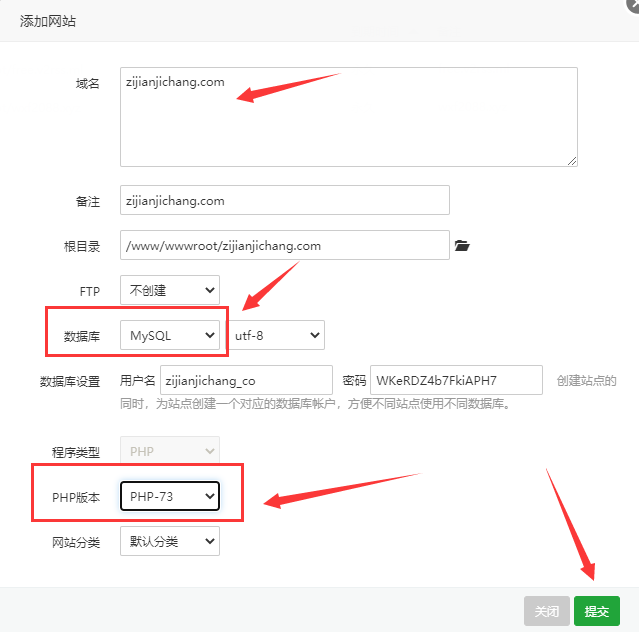Click the 用户名 label text
The image size is (639, 632).
pyautogui.click(x=138, y=381)
